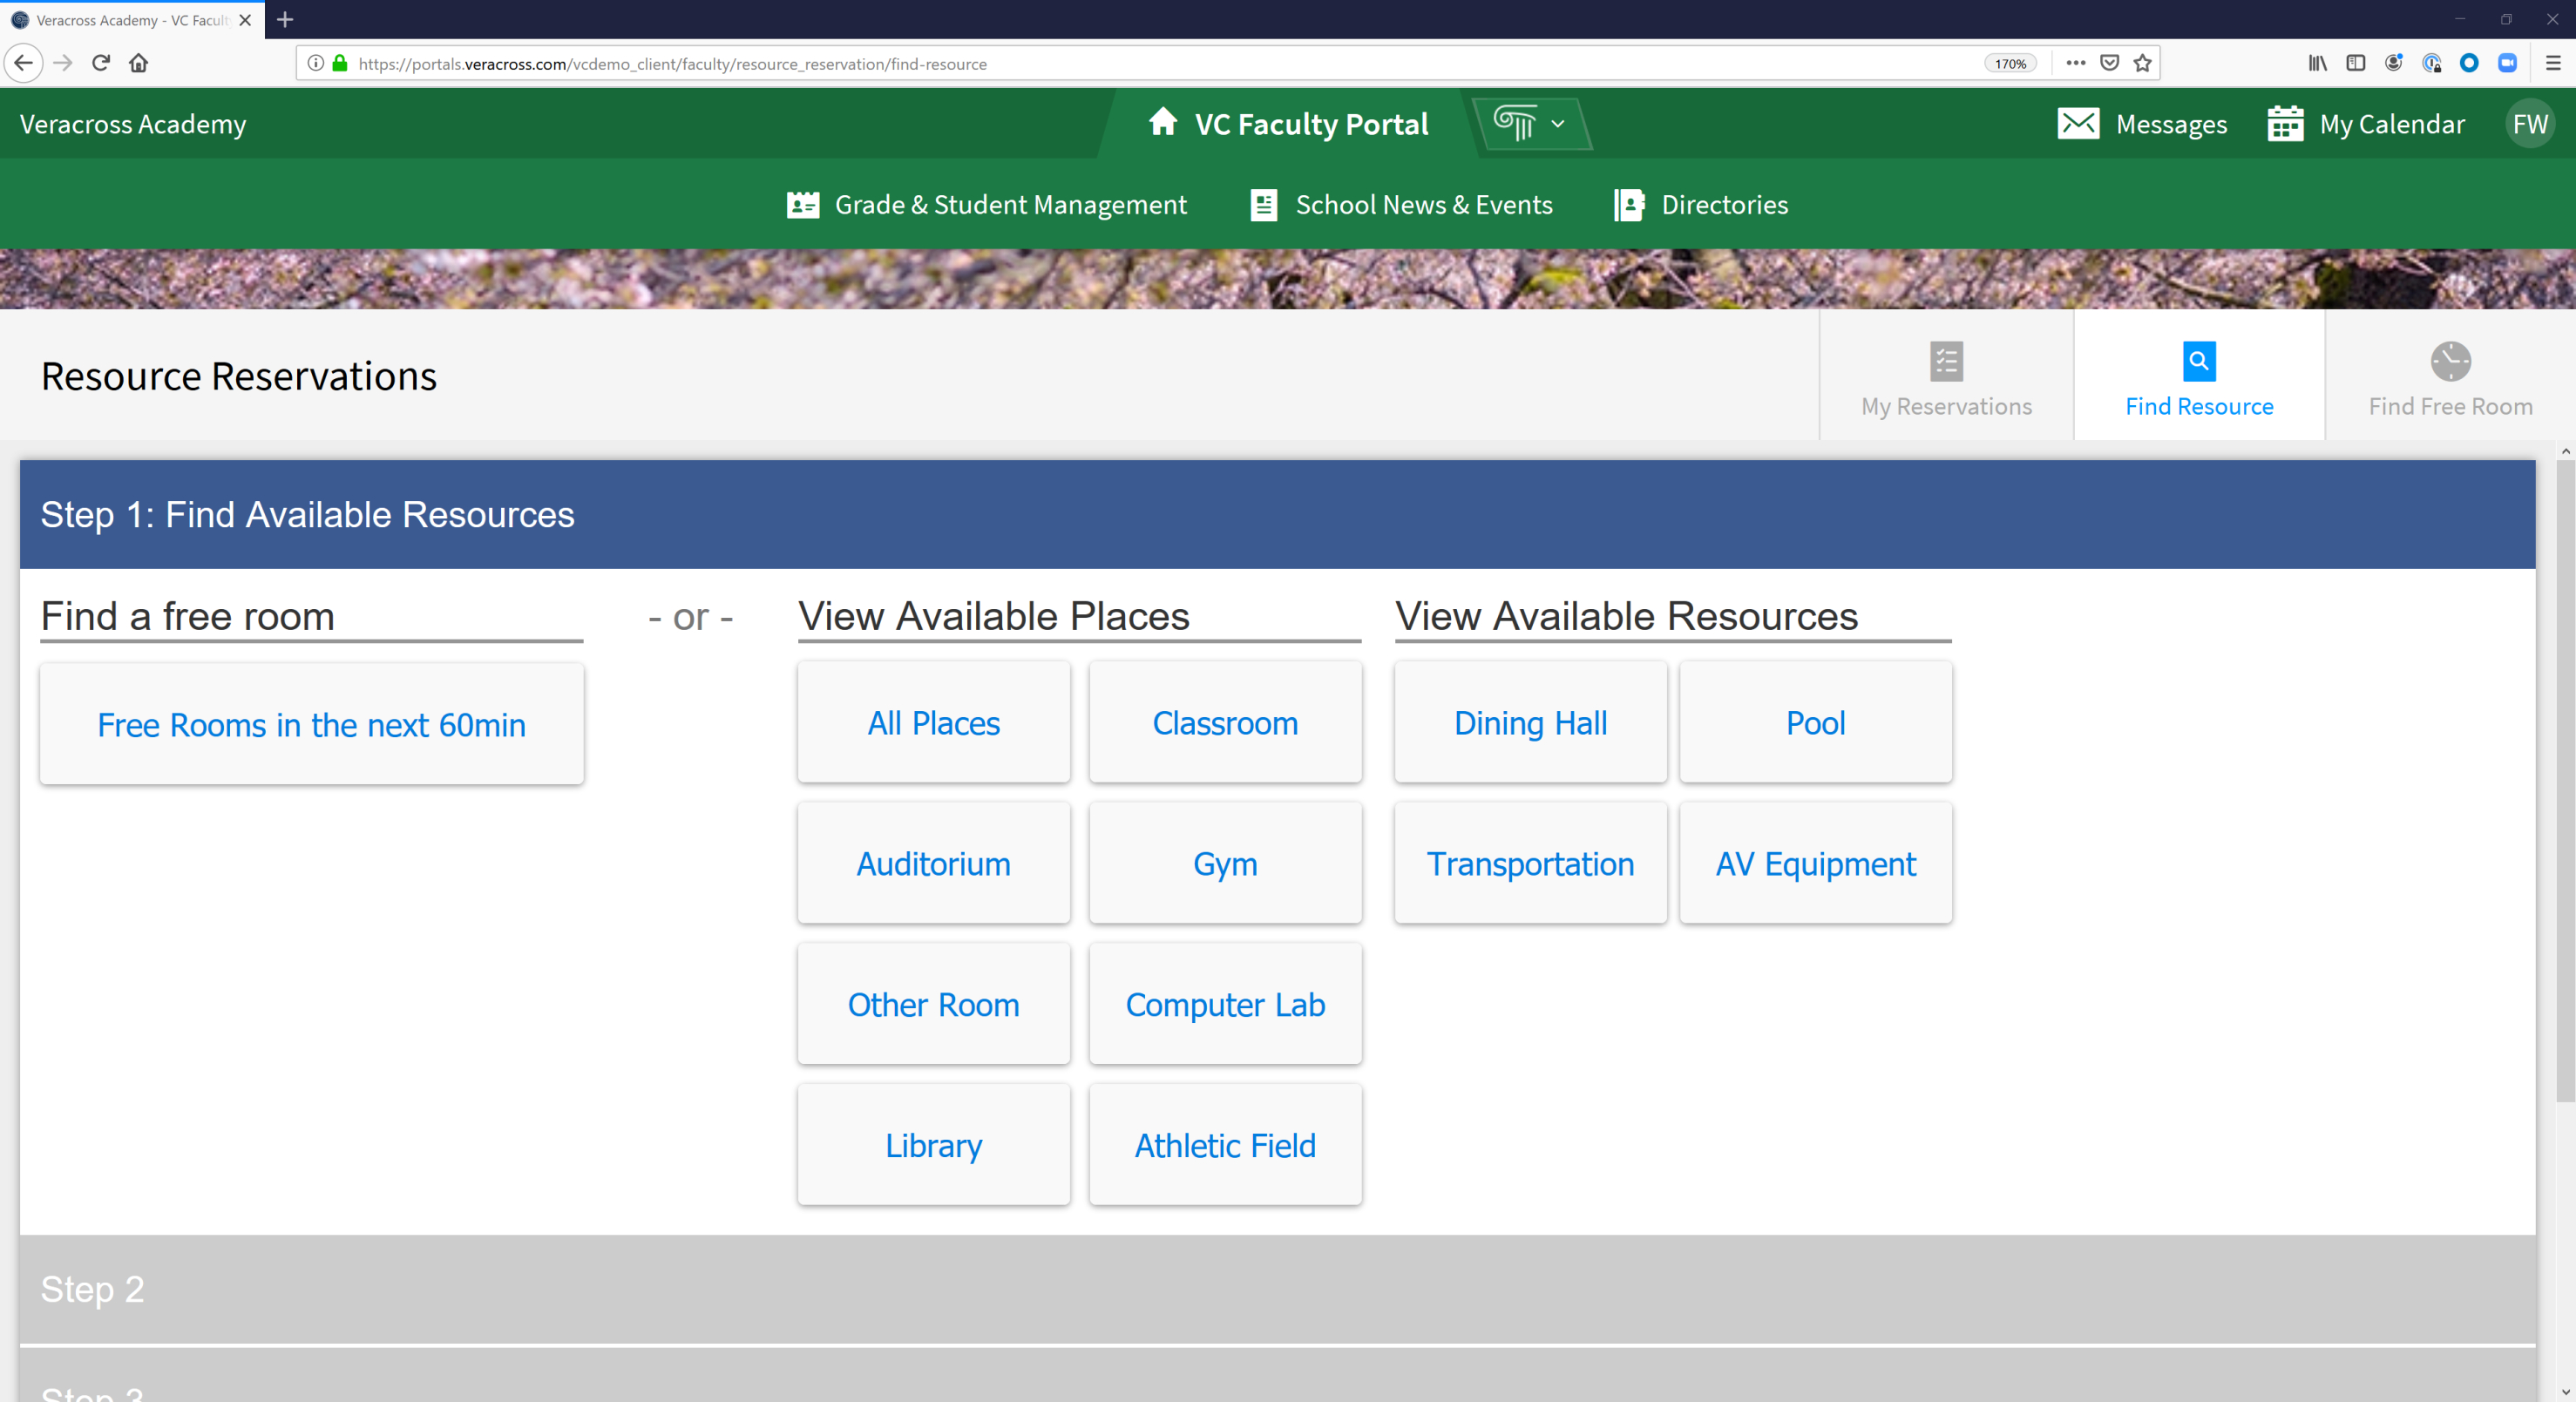Viewport: 2576px width, 1402px height.
Task: Open My Calendar using the calendar icon
Action: (x=2285, y=123)
